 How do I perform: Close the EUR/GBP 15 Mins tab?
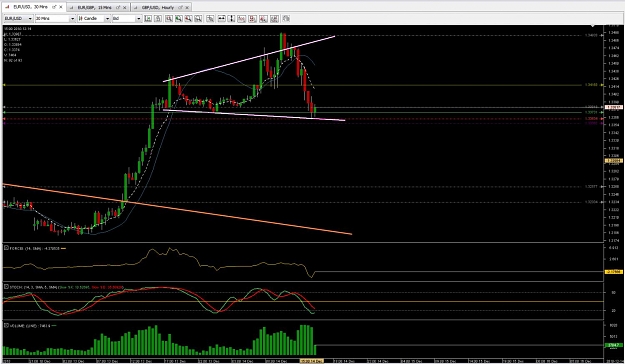pyautogui.click(x=125, y=7)
